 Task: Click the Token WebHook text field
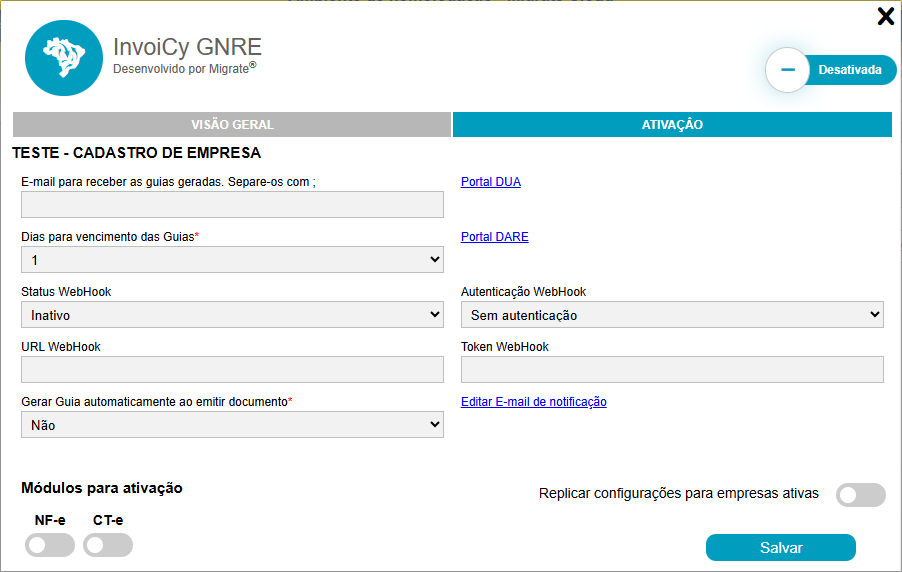coord(672,370)
